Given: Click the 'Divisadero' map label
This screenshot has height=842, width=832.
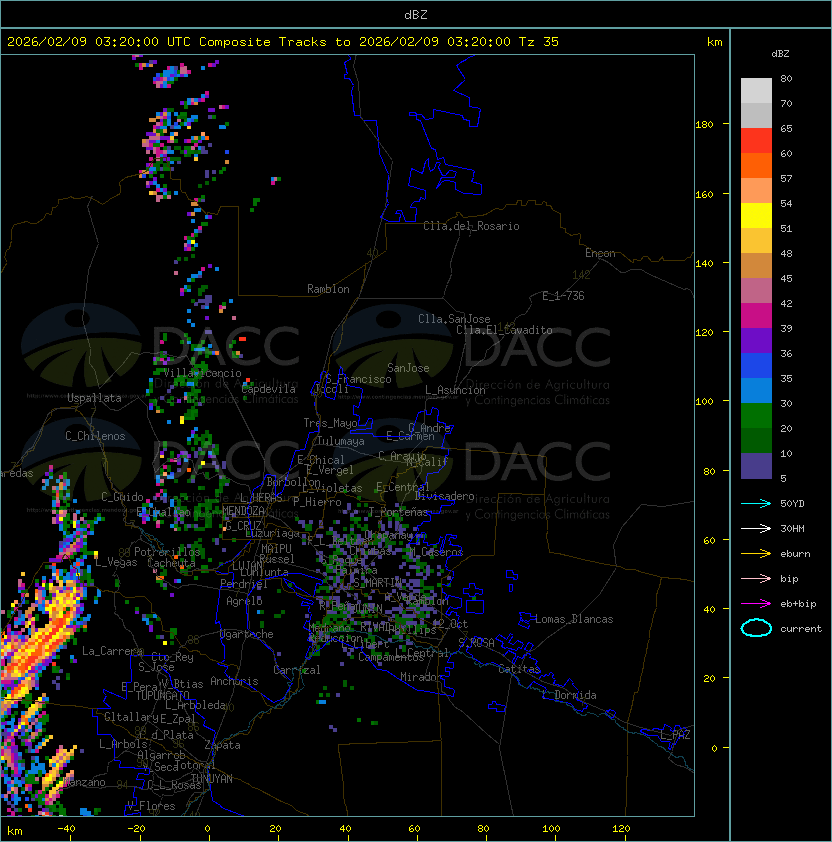Looking at the screenshot, I should click(444, 496).
